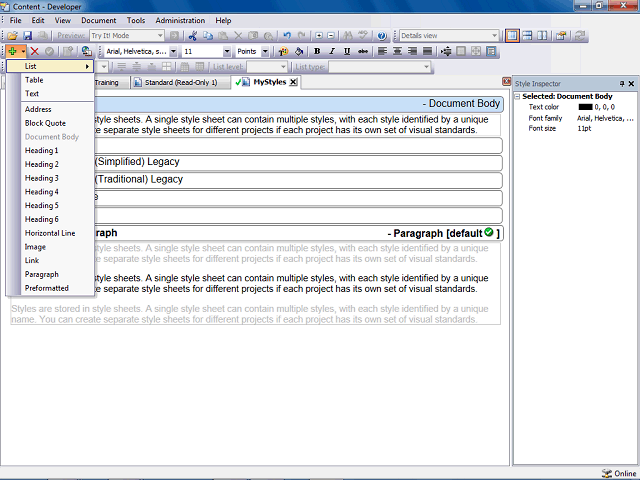The height and width of the screenshot is (480, 640).
Task: Open the Details view dropdown
Action: click(x=494, y=36)
